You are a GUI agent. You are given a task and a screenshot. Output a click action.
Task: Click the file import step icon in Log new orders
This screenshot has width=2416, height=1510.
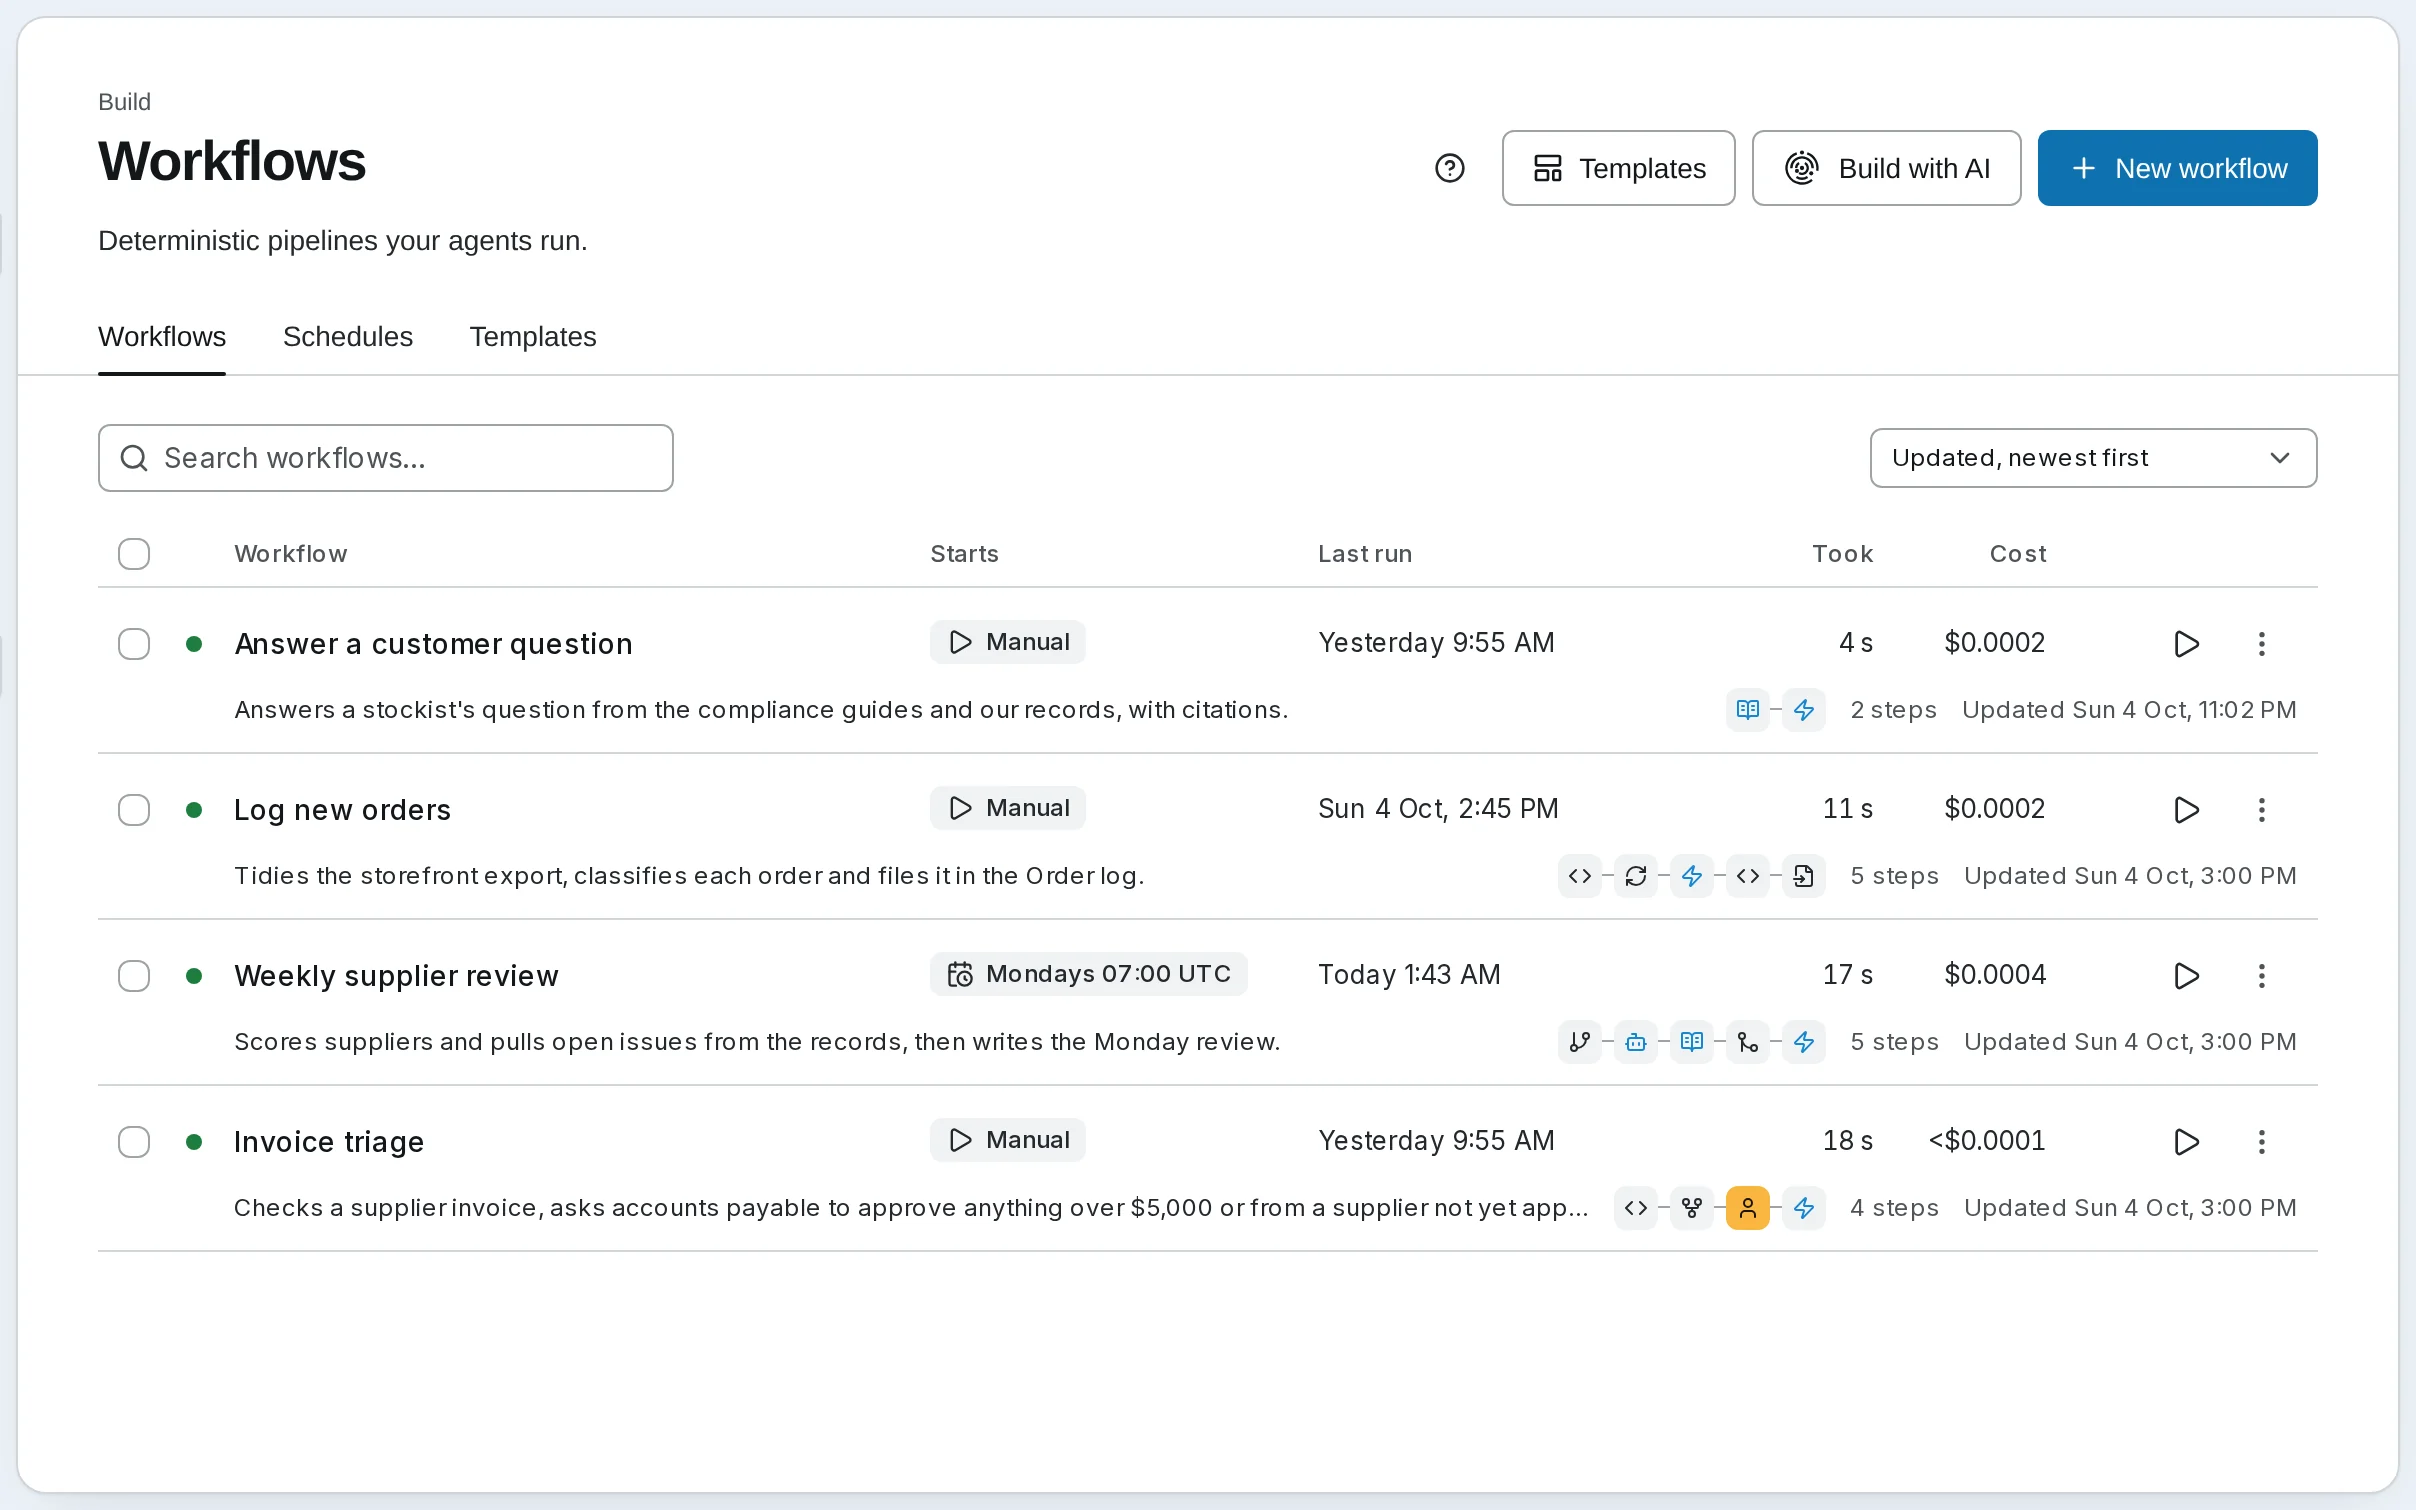[x=1803, y=876]
